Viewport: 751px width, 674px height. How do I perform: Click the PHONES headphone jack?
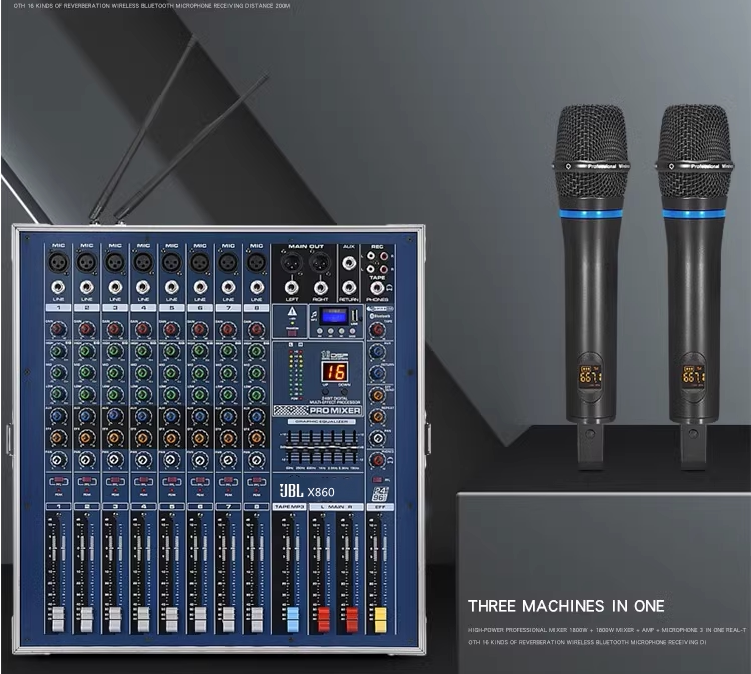click(x=377, y=288)
